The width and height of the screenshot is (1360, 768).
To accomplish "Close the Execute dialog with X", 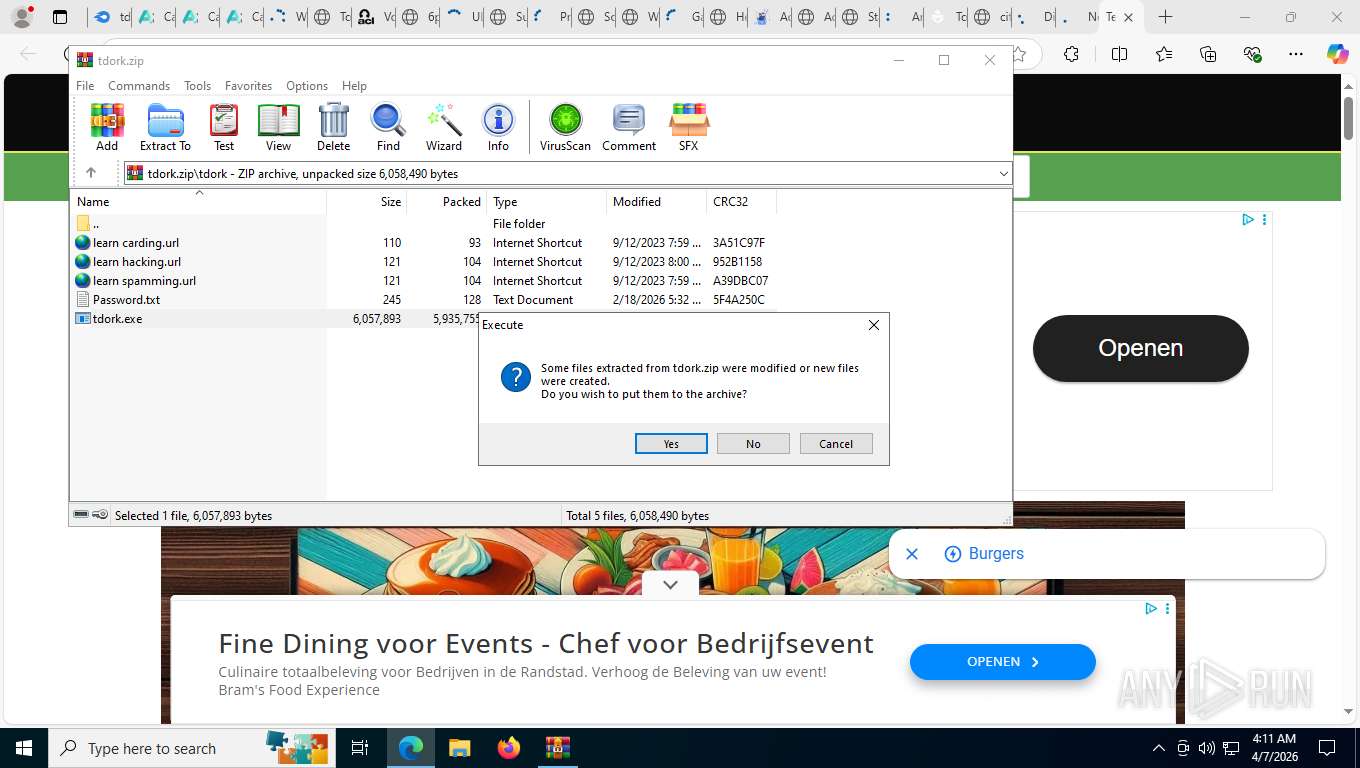I will coord(873,325).
